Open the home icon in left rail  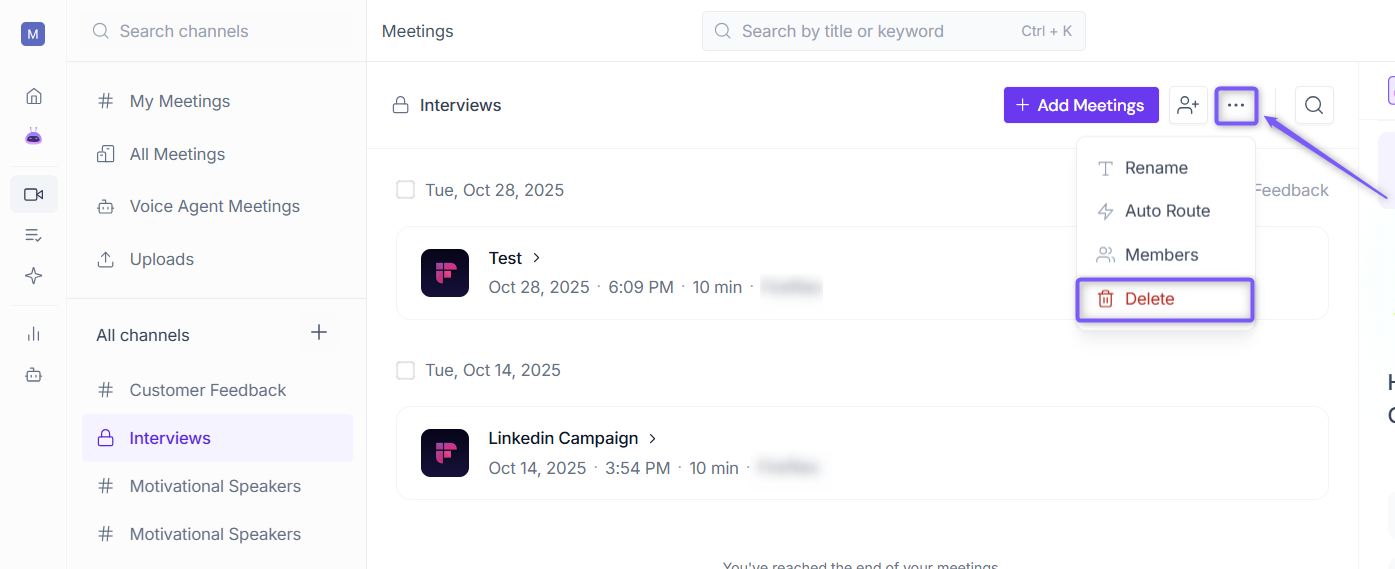[34, 96]
